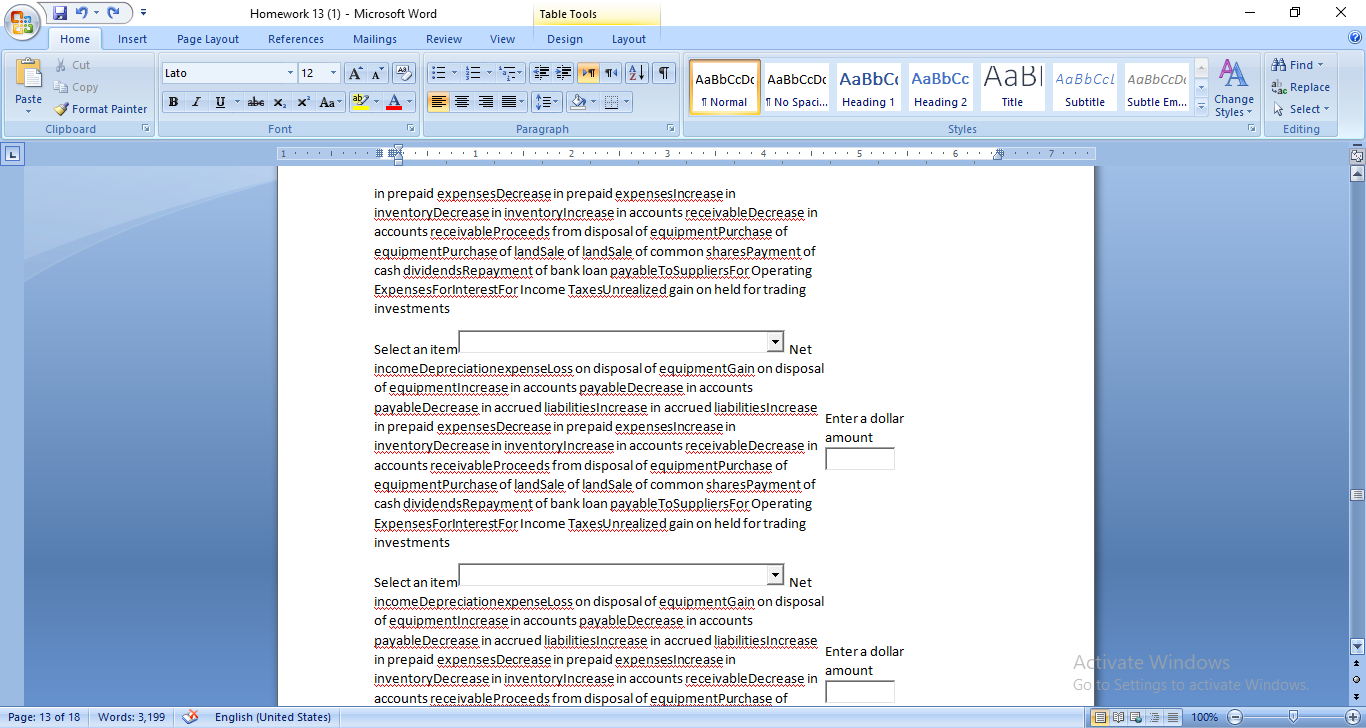Open the borders dropdown arrow
Image resolution: width=1366 pixels, height=728 pixels.
[626, 102]
